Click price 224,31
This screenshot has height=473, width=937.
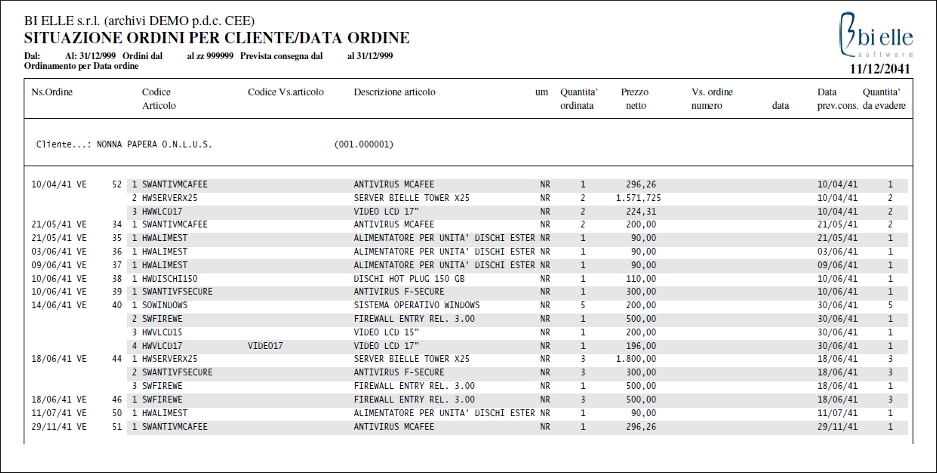(x=641, y=212)
